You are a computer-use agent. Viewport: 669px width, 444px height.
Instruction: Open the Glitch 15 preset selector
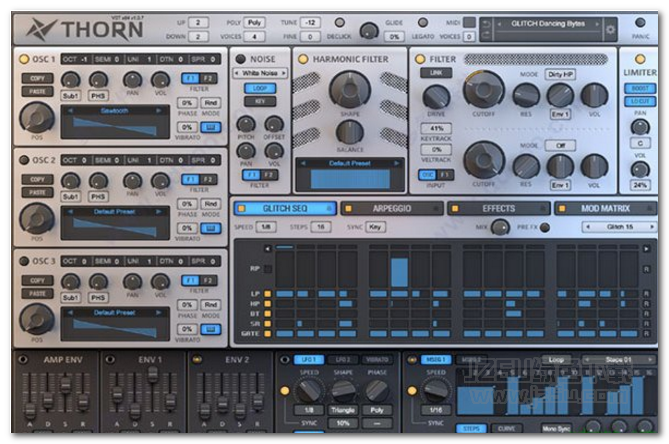620,227
